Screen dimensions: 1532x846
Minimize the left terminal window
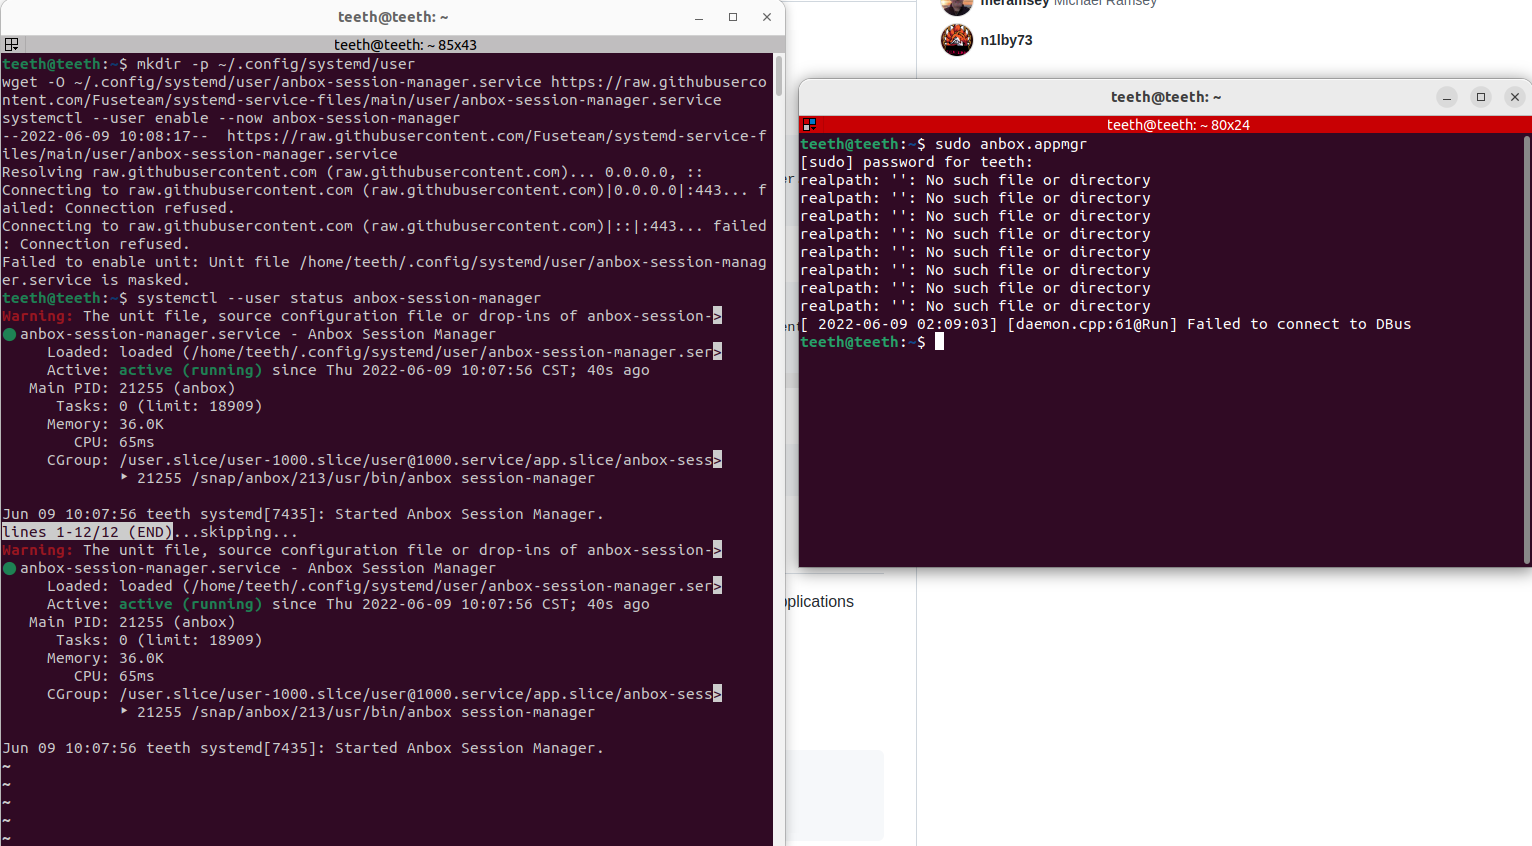pos(697,17)
